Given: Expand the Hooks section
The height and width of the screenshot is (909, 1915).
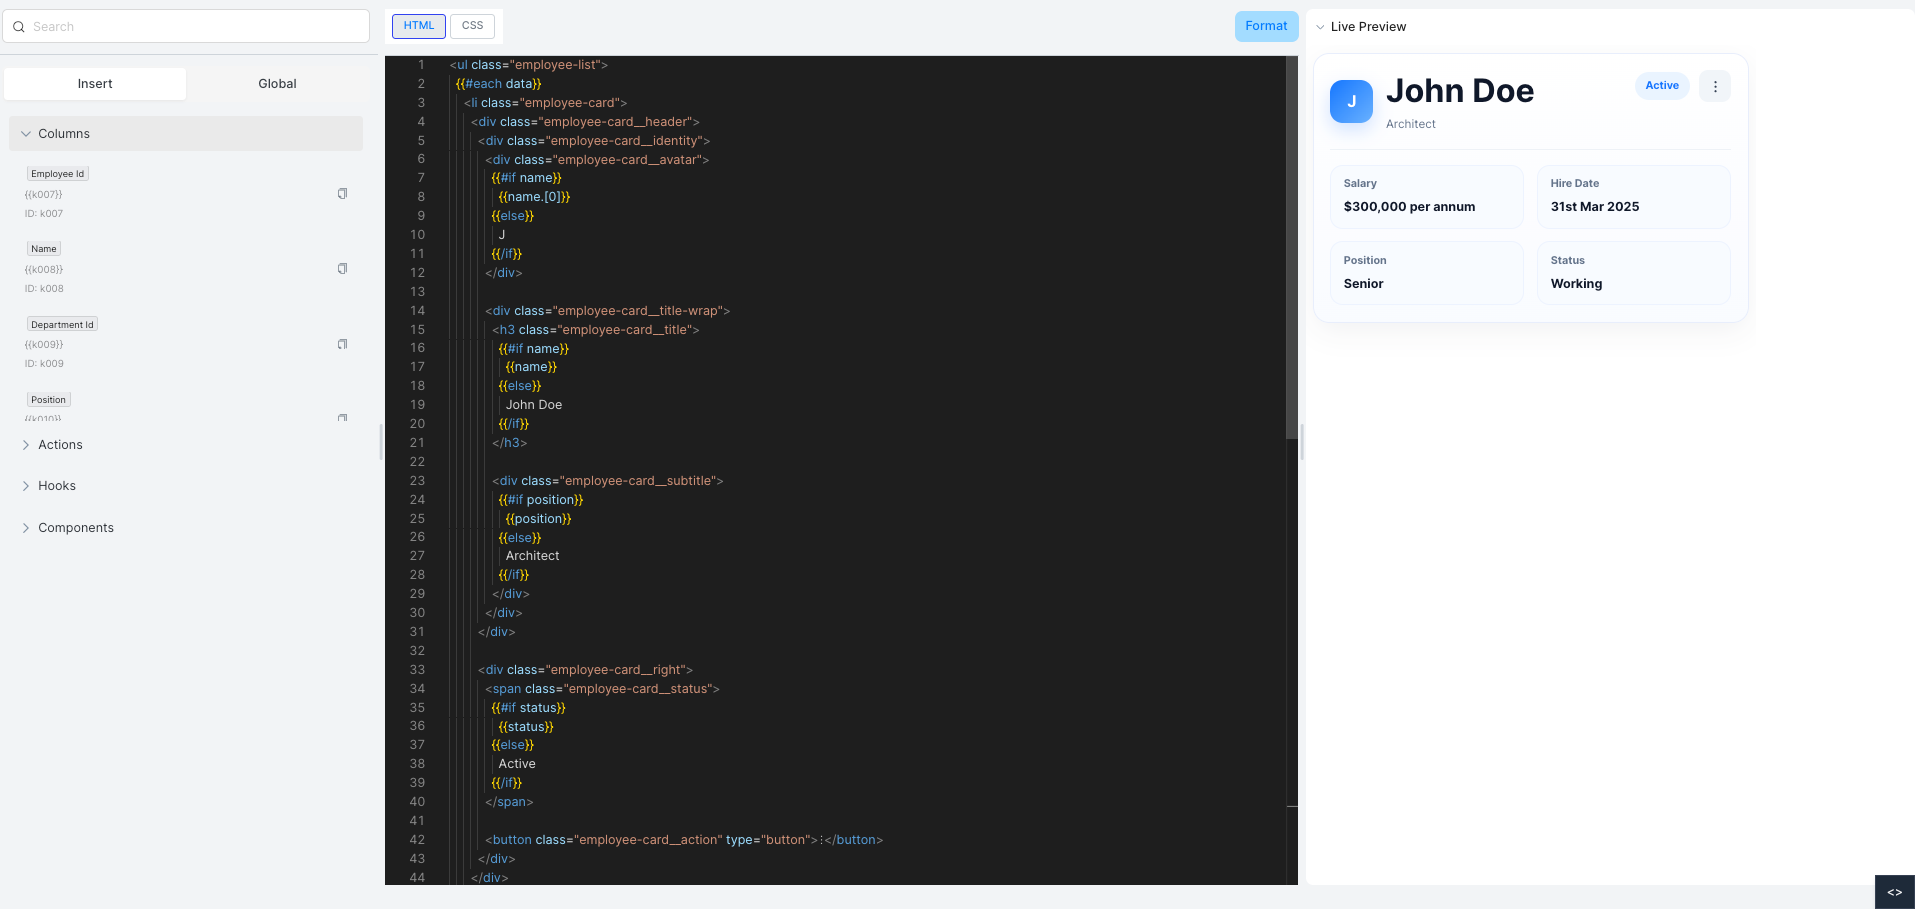Looking at the screenshot, I should pos(57,485).
